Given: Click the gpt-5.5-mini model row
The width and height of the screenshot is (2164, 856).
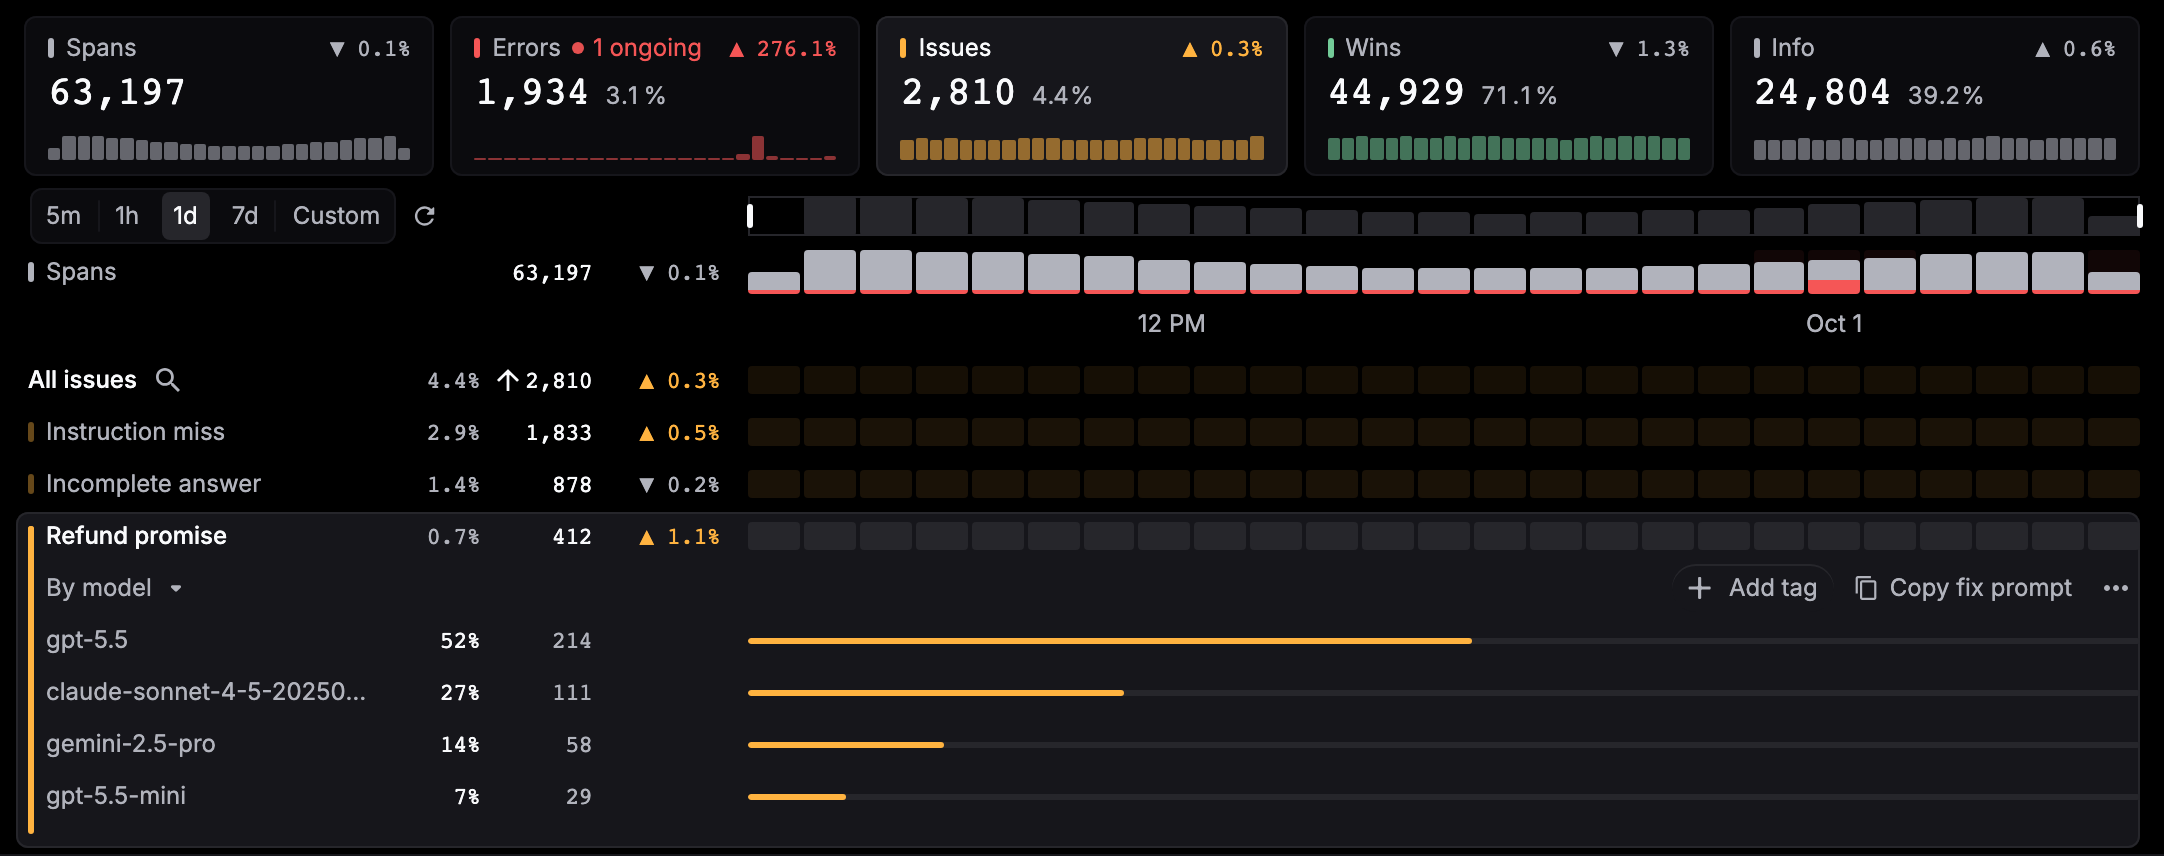Looking at the screenshot, I should (x=1082, y=796).
